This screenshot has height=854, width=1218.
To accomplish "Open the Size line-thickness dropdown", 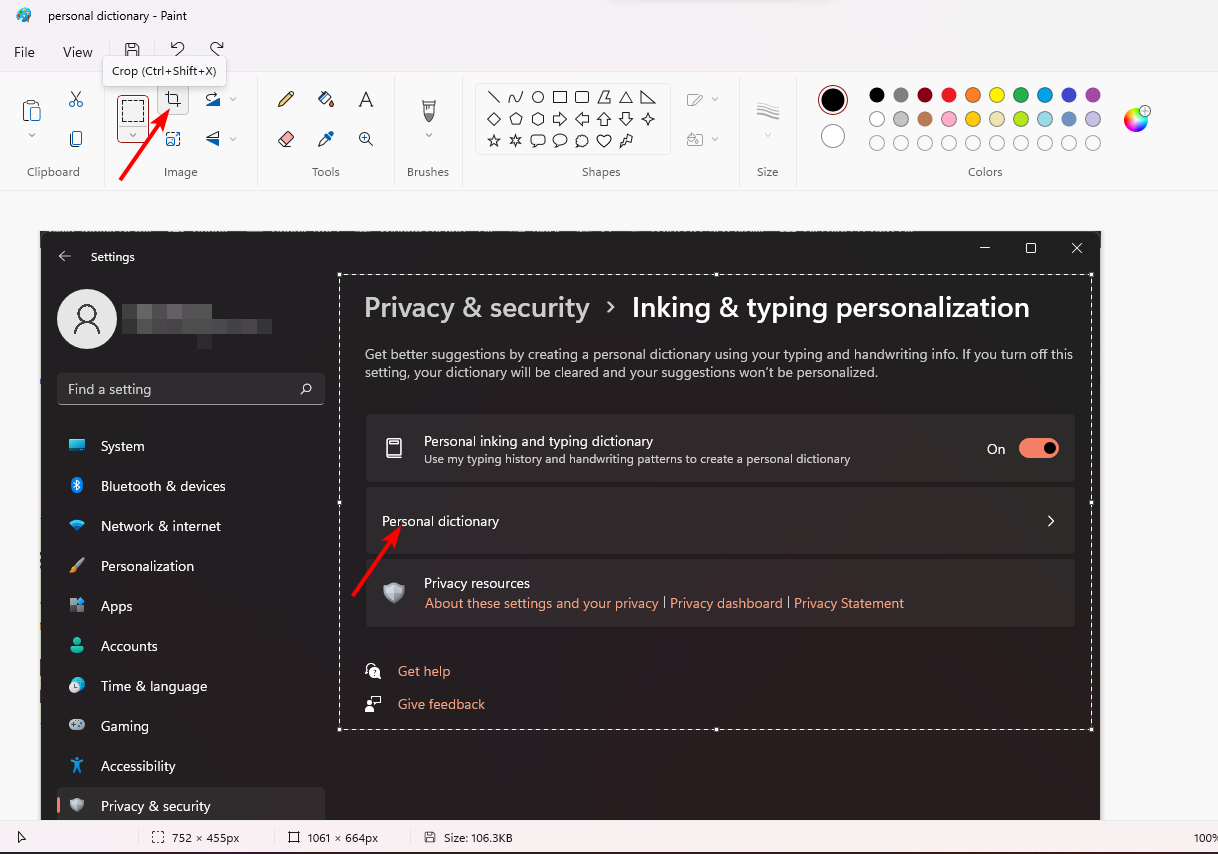I will click(768, 135).
